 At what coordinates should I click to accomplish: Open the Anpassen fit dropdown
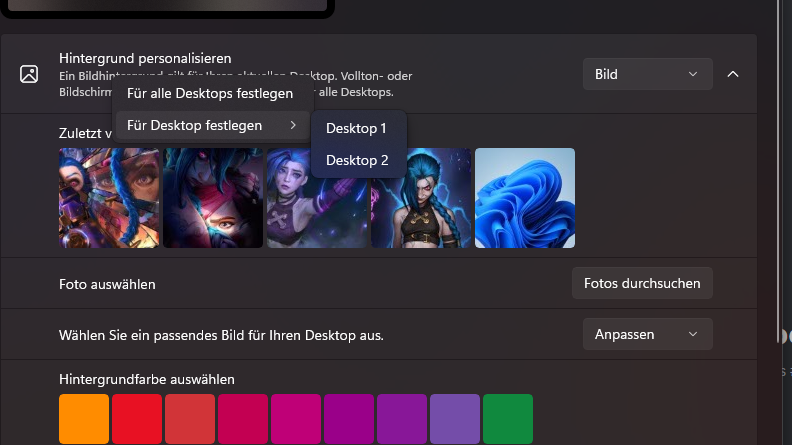click(x=648, y=334)
